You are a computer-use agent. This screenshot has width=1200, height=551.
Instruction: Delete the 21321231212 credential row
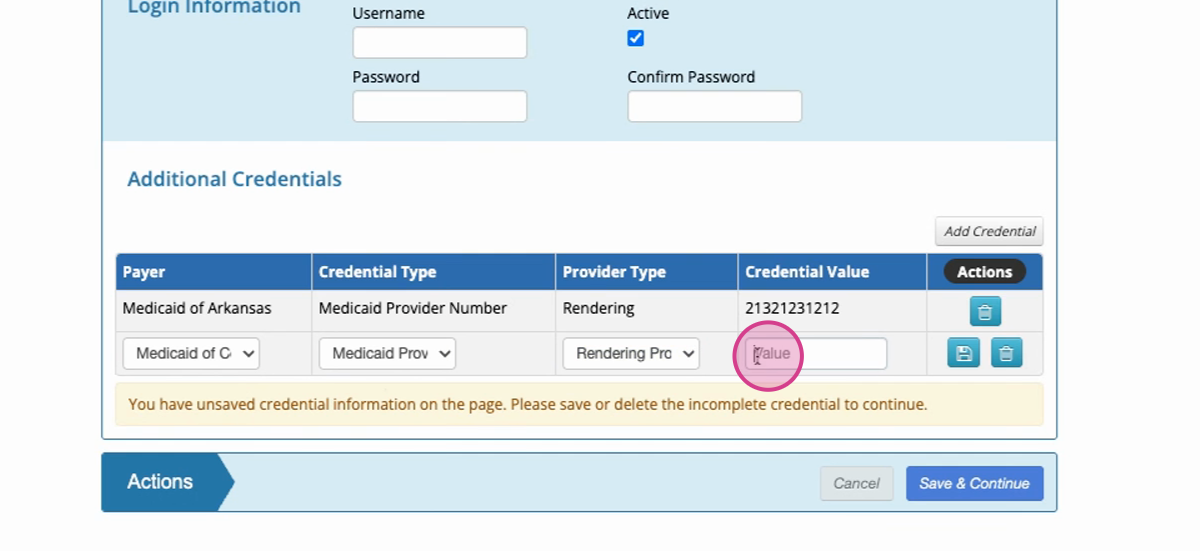pos(985,312)
